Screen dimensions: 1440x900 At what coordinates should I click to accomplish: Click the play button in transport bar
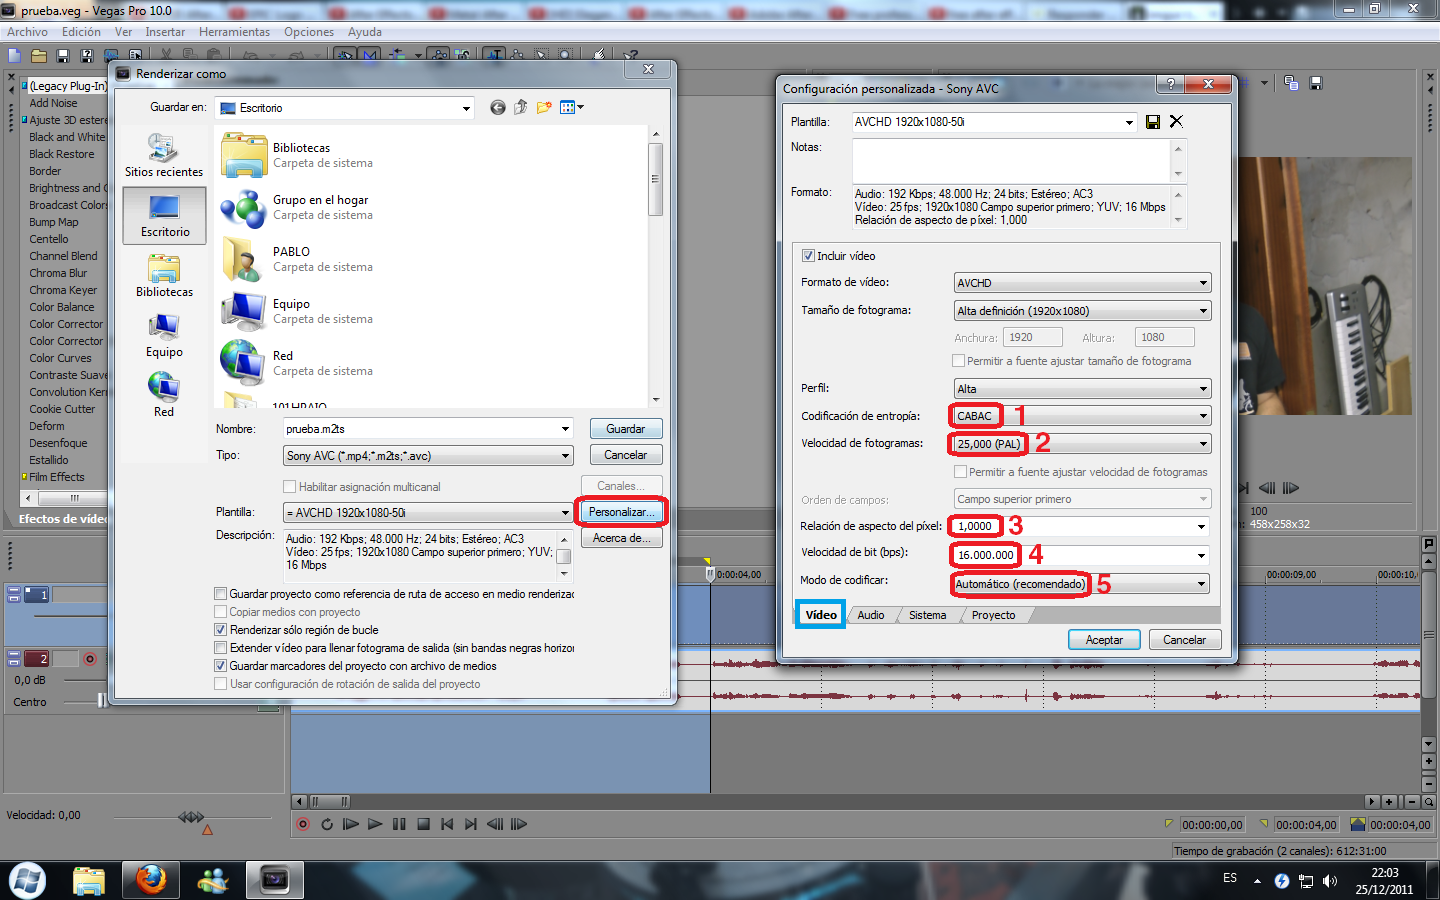375,824
